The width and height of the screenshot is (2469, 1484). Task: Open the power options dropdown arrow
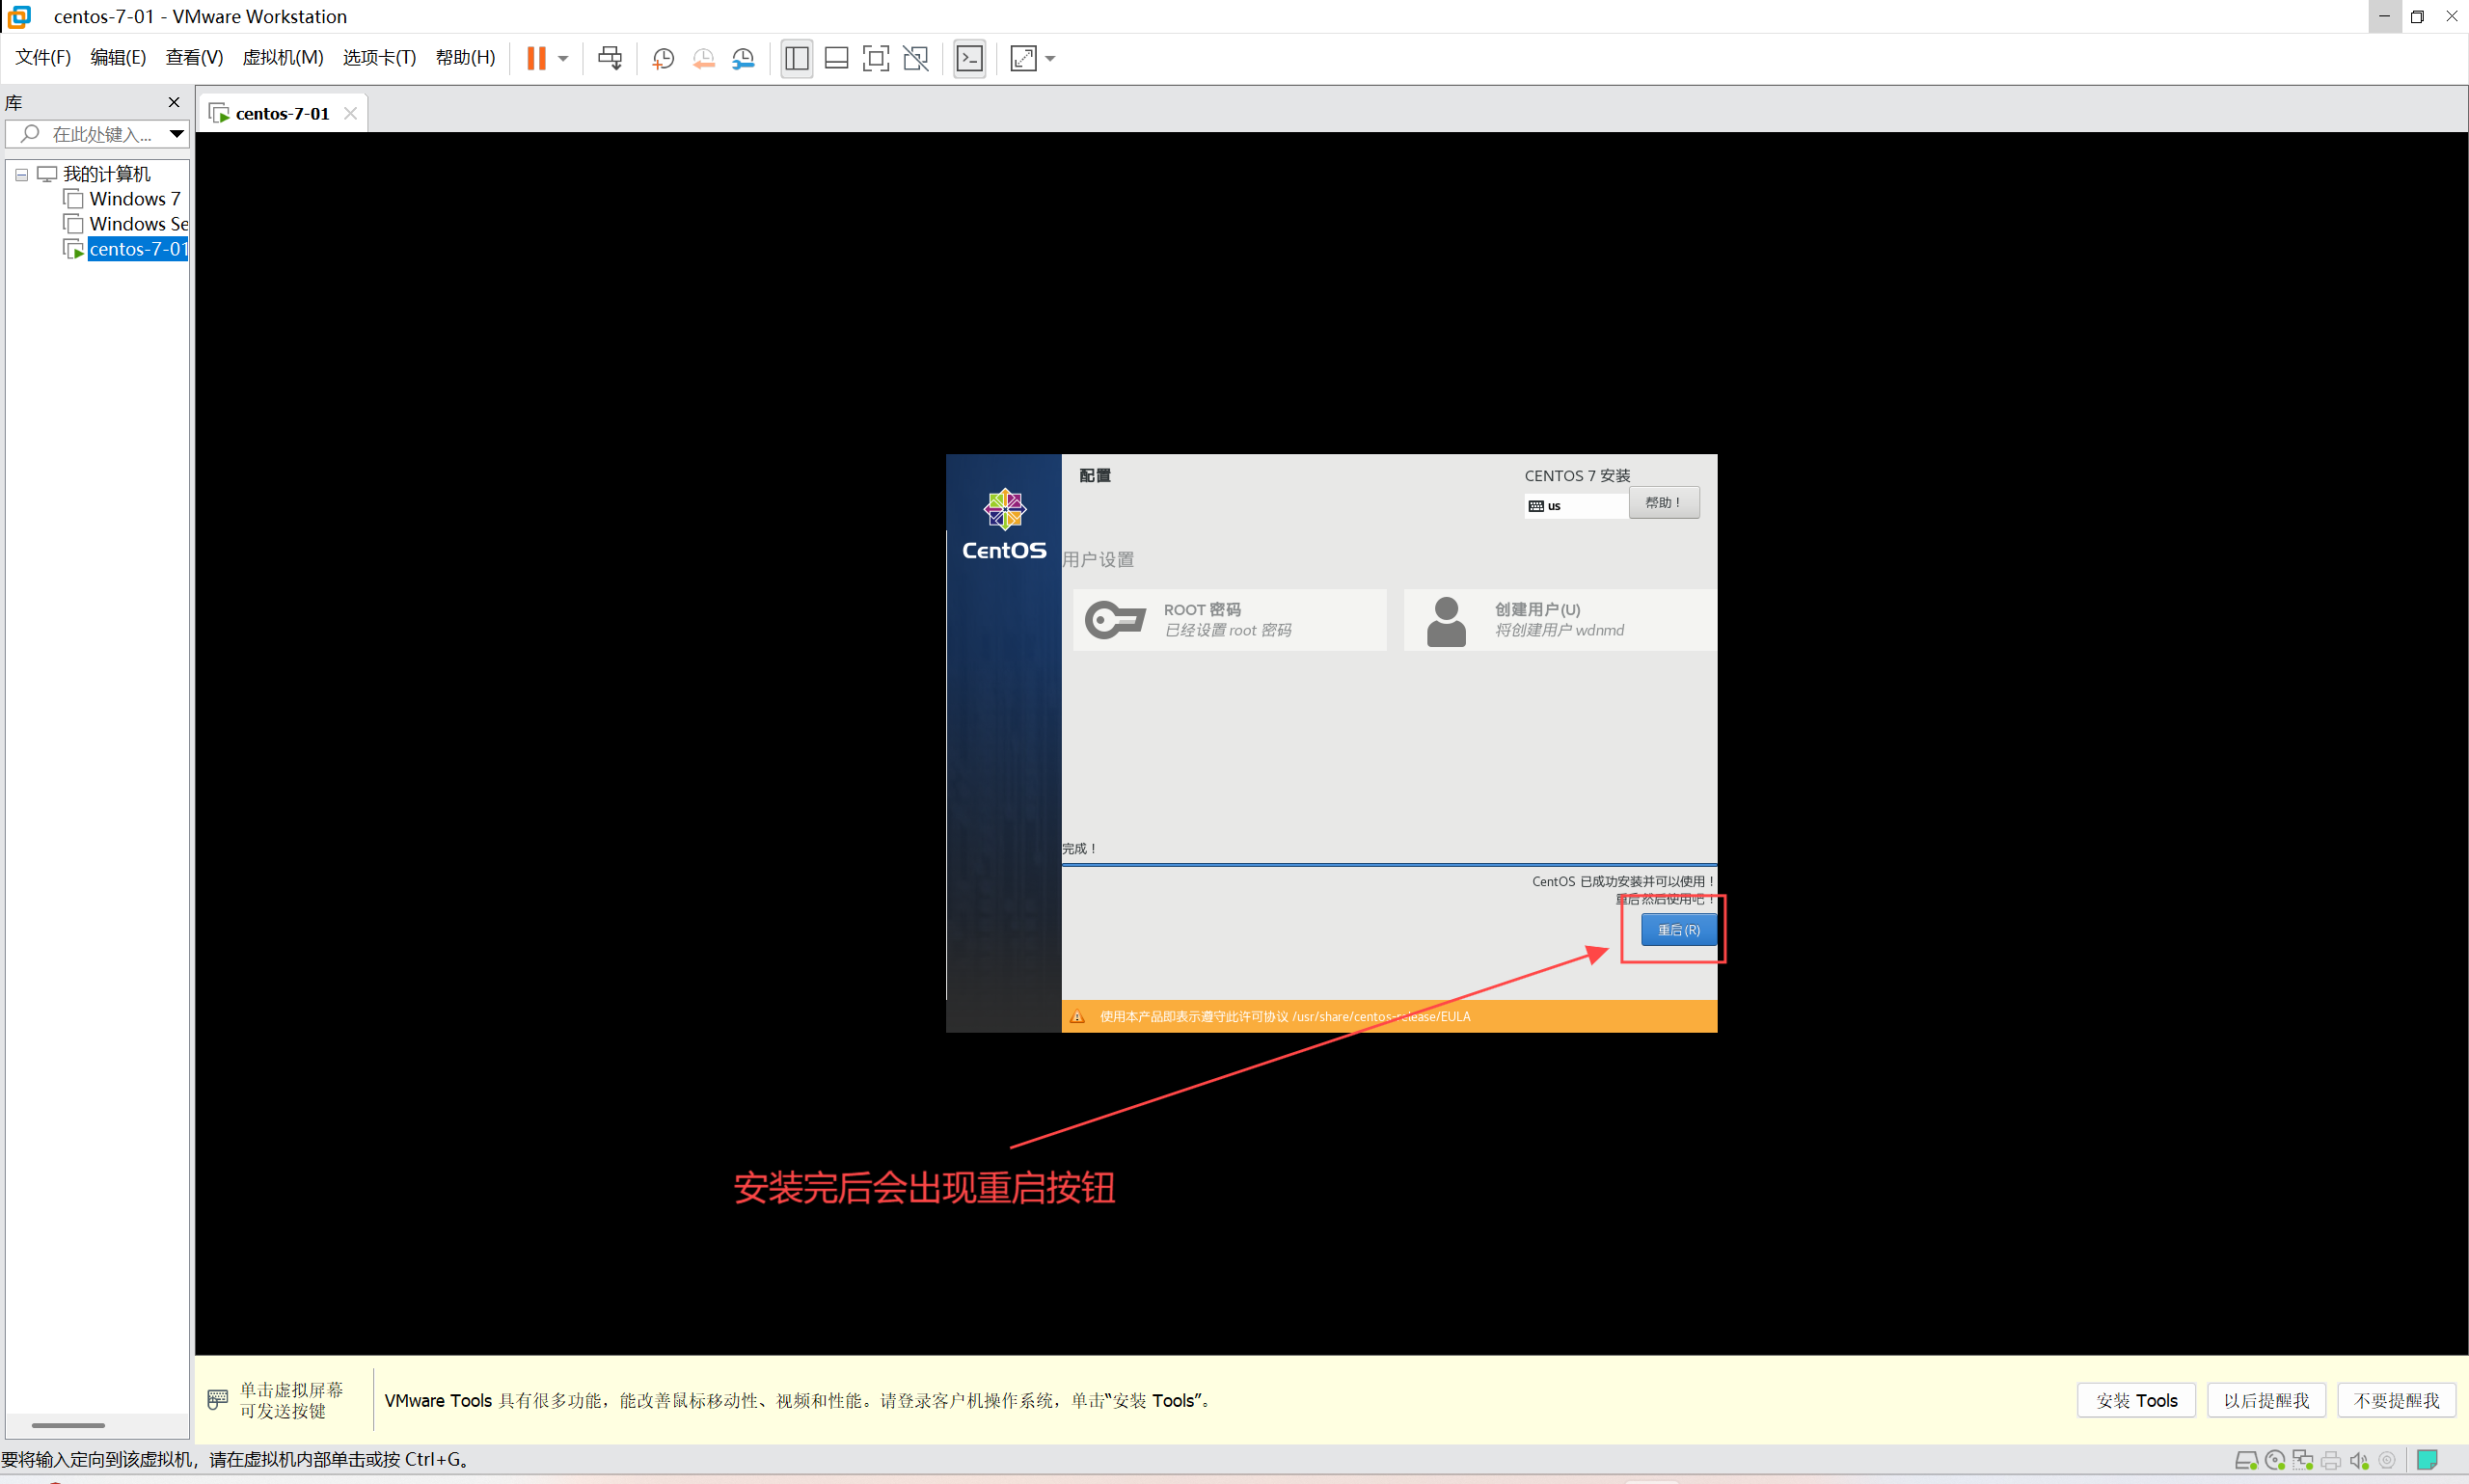click(564, 58)
